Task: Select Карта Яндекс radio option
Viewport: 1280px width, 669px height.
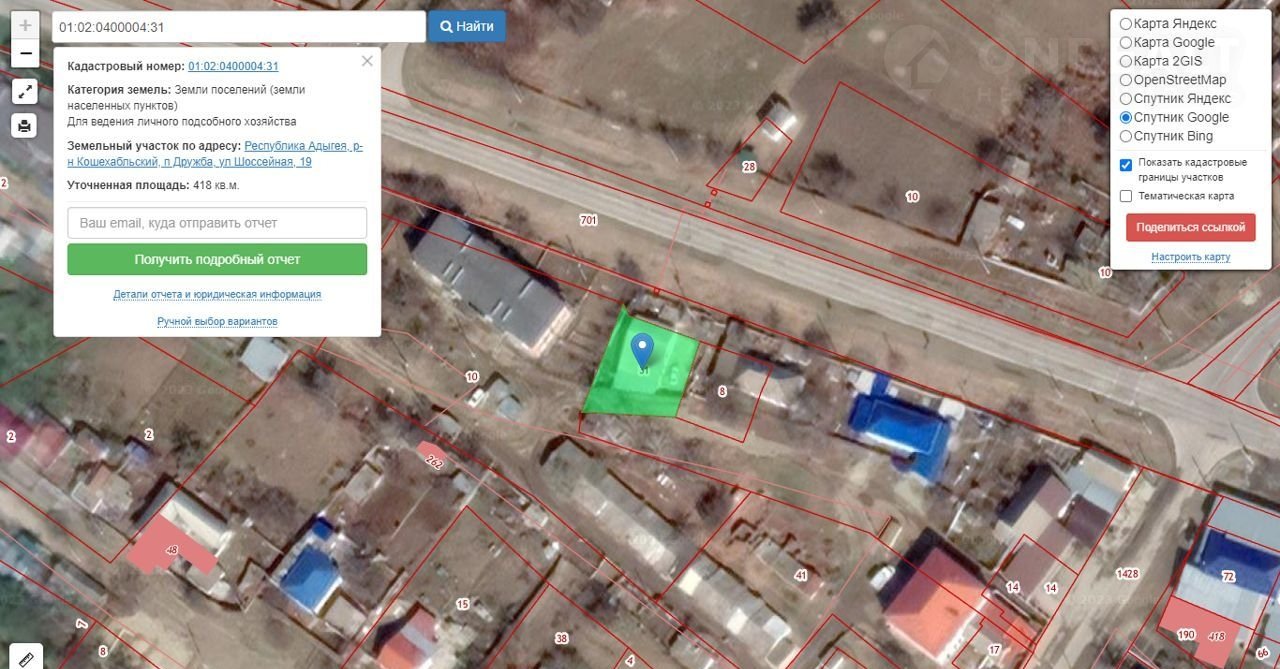Action: (1126, 24)
